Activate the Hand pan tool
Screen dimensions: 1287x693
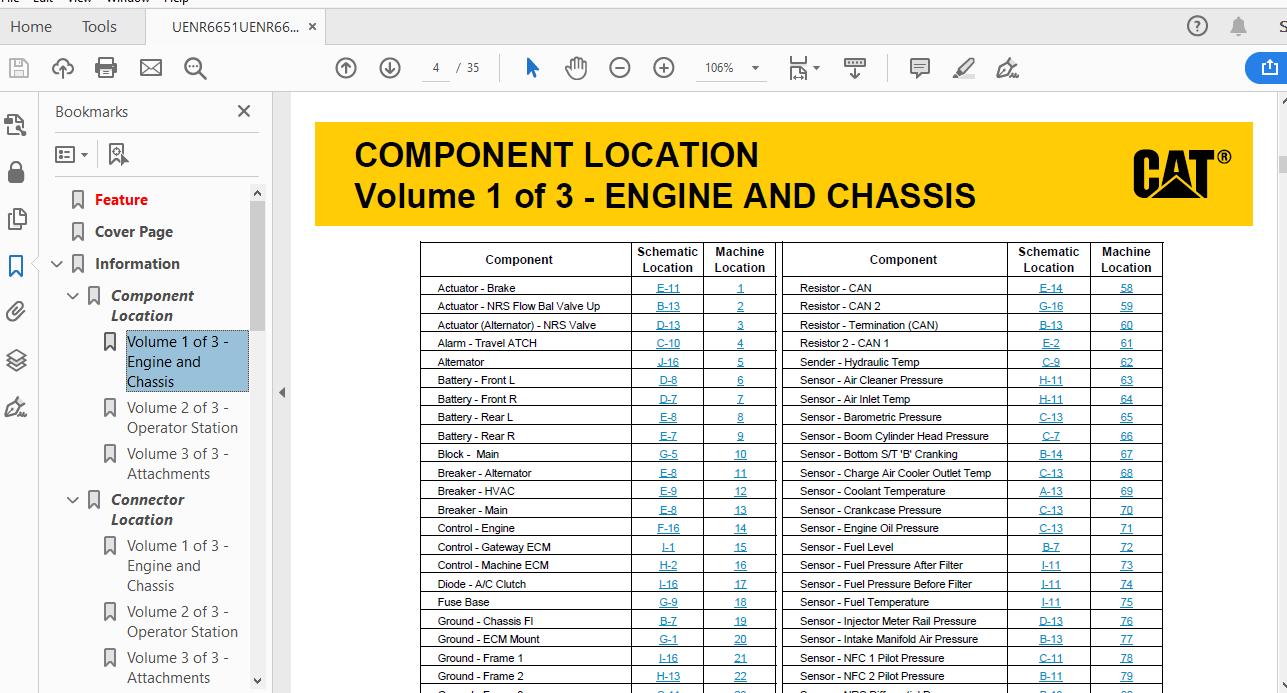[576, 68]
